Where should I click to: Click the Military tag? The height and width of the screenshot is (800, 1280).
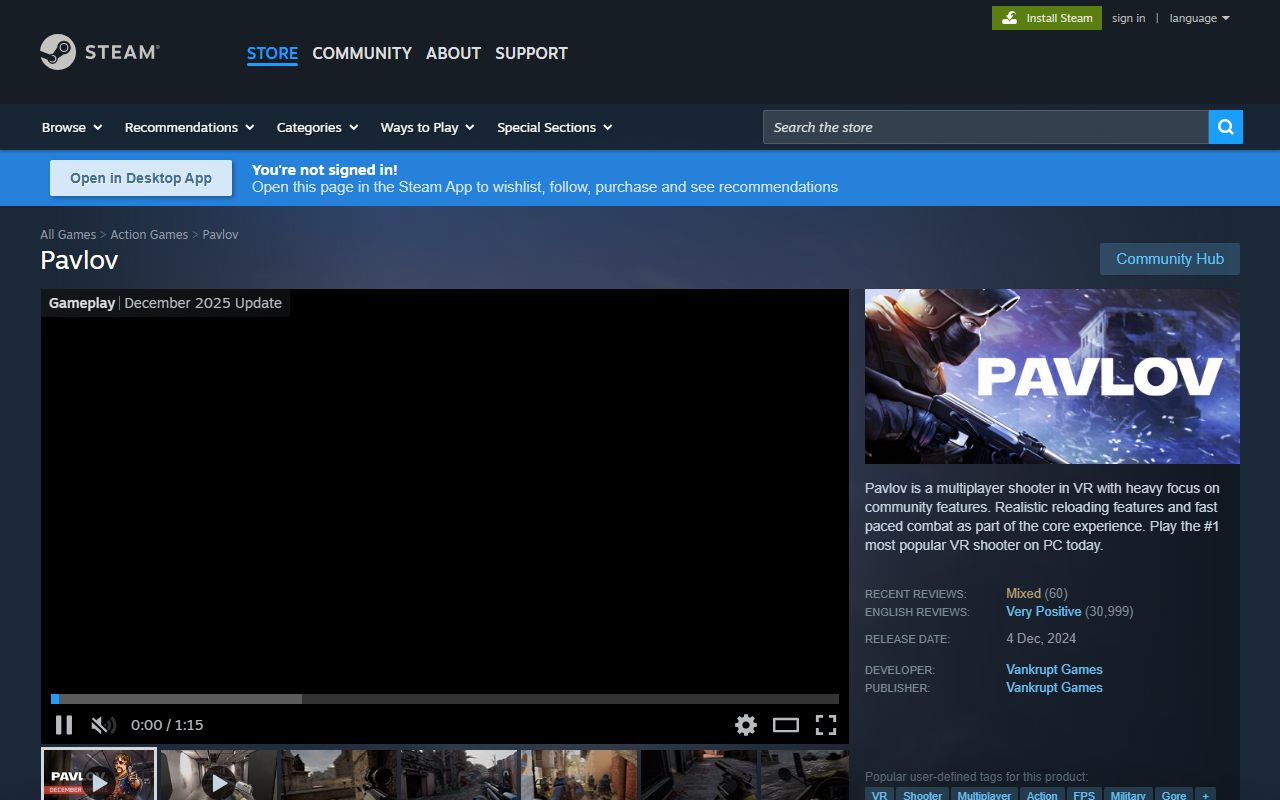click(1128, 795)
